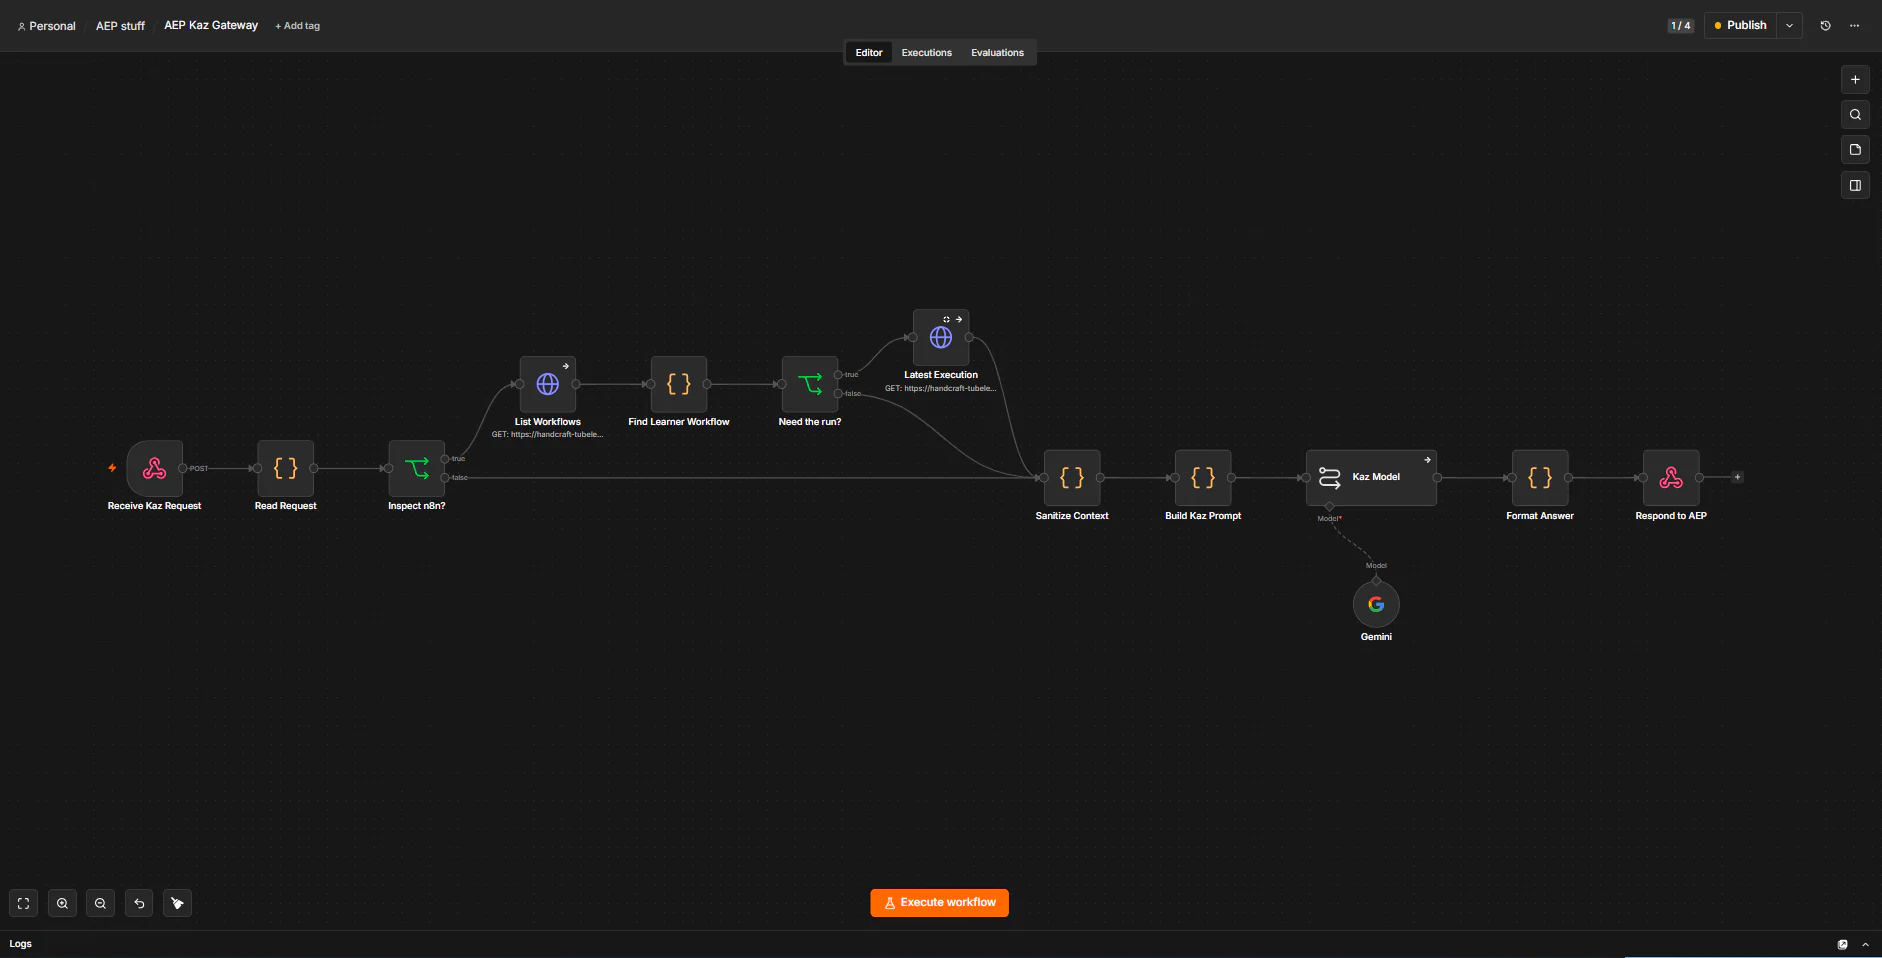Viewport: 1882px width, 958px height.
Task: Pop out the Logs panel
Action: click(1842, 944)
